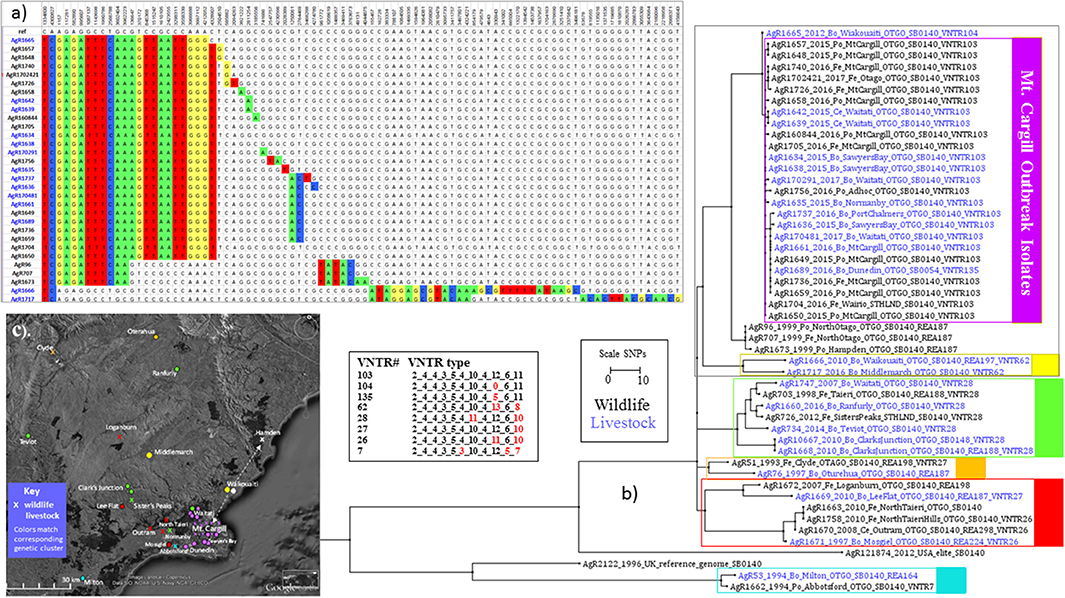The height and width of the screenshot is (598, 1065).
Task: Click the Clyde label on the map
Action: [45, 347]
